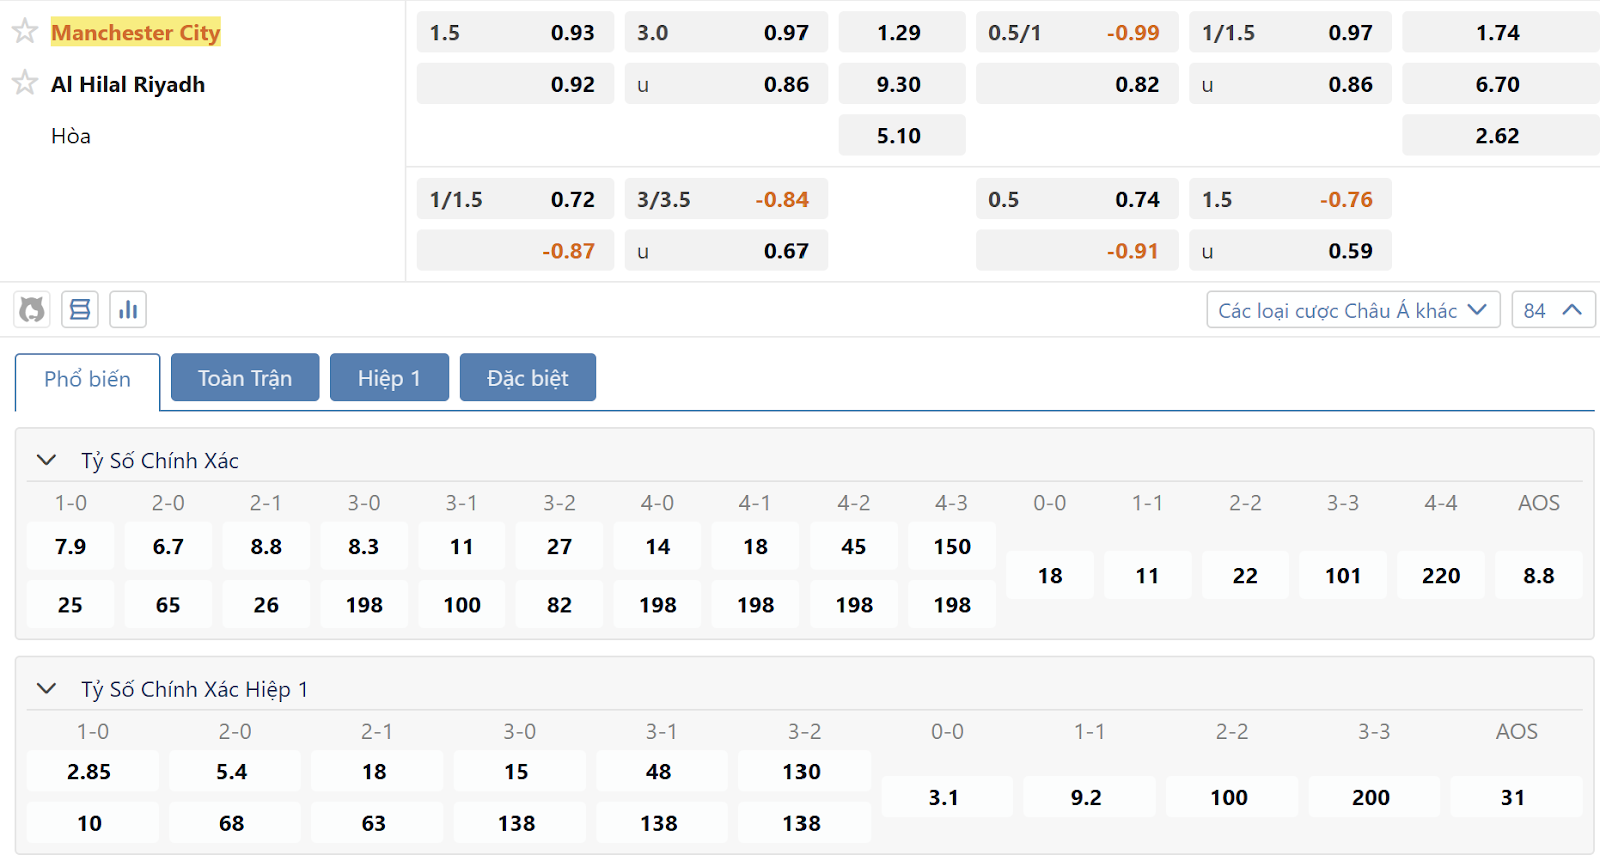The image size is (1600, 861).
Task: Select first-half over 1/1.5 odds 0.97
Action: (x=1290, y=33)
